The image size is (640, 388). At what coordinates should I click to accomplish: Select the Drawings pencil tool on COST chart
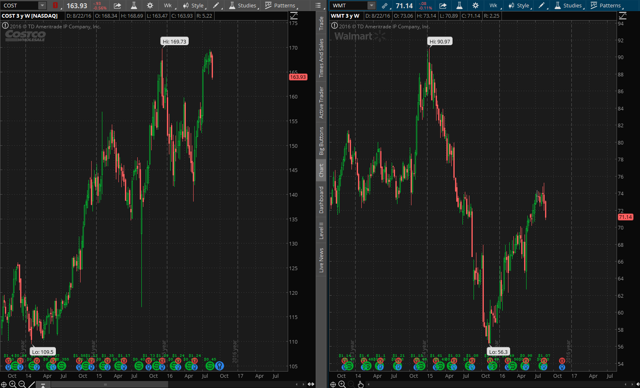point(216,5)
